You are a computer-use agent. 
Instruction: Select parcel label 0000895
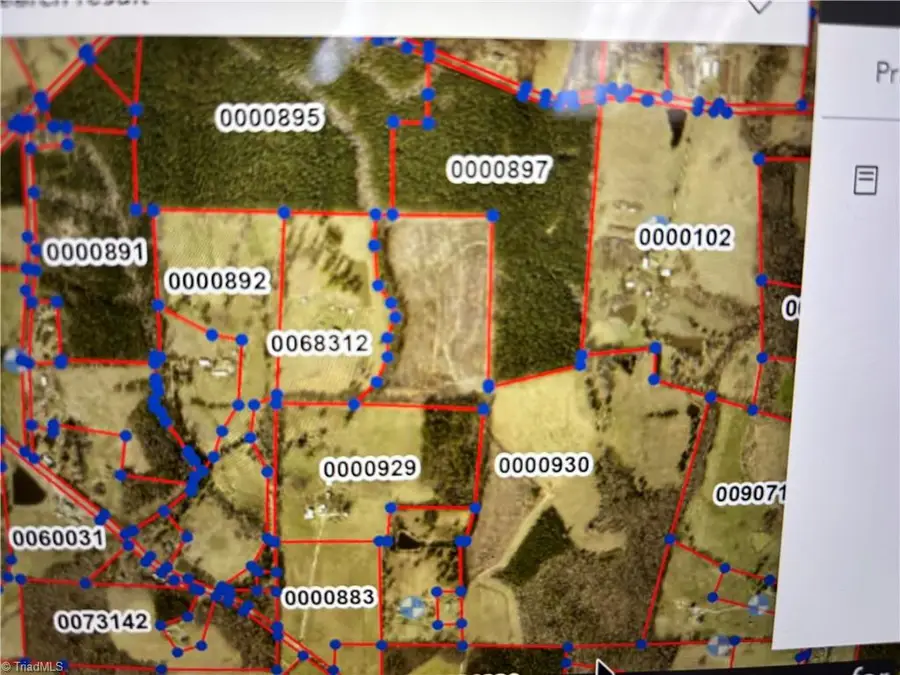(x=270, y=118)
